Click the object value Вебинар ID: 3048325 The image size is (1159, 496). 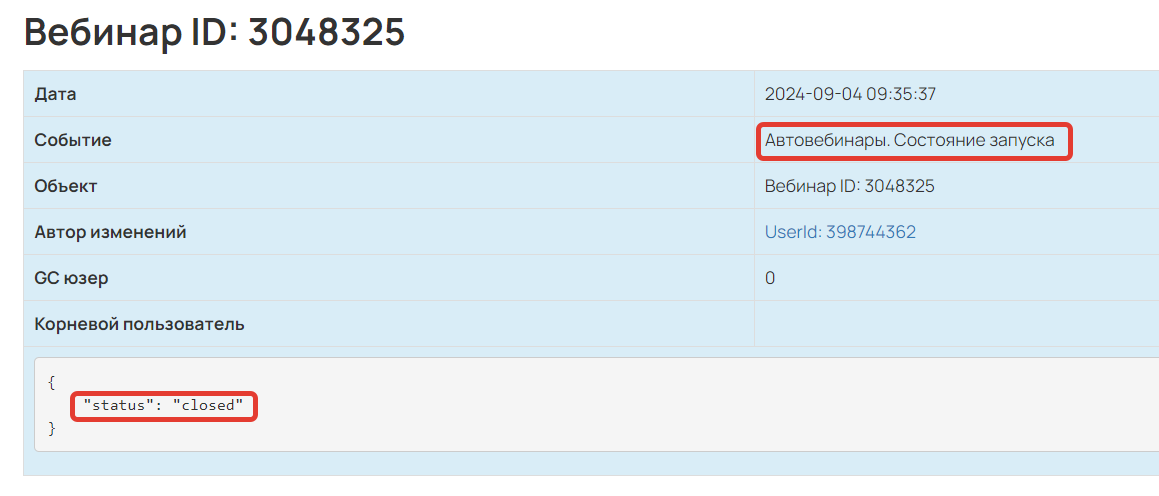click(850, 186)
